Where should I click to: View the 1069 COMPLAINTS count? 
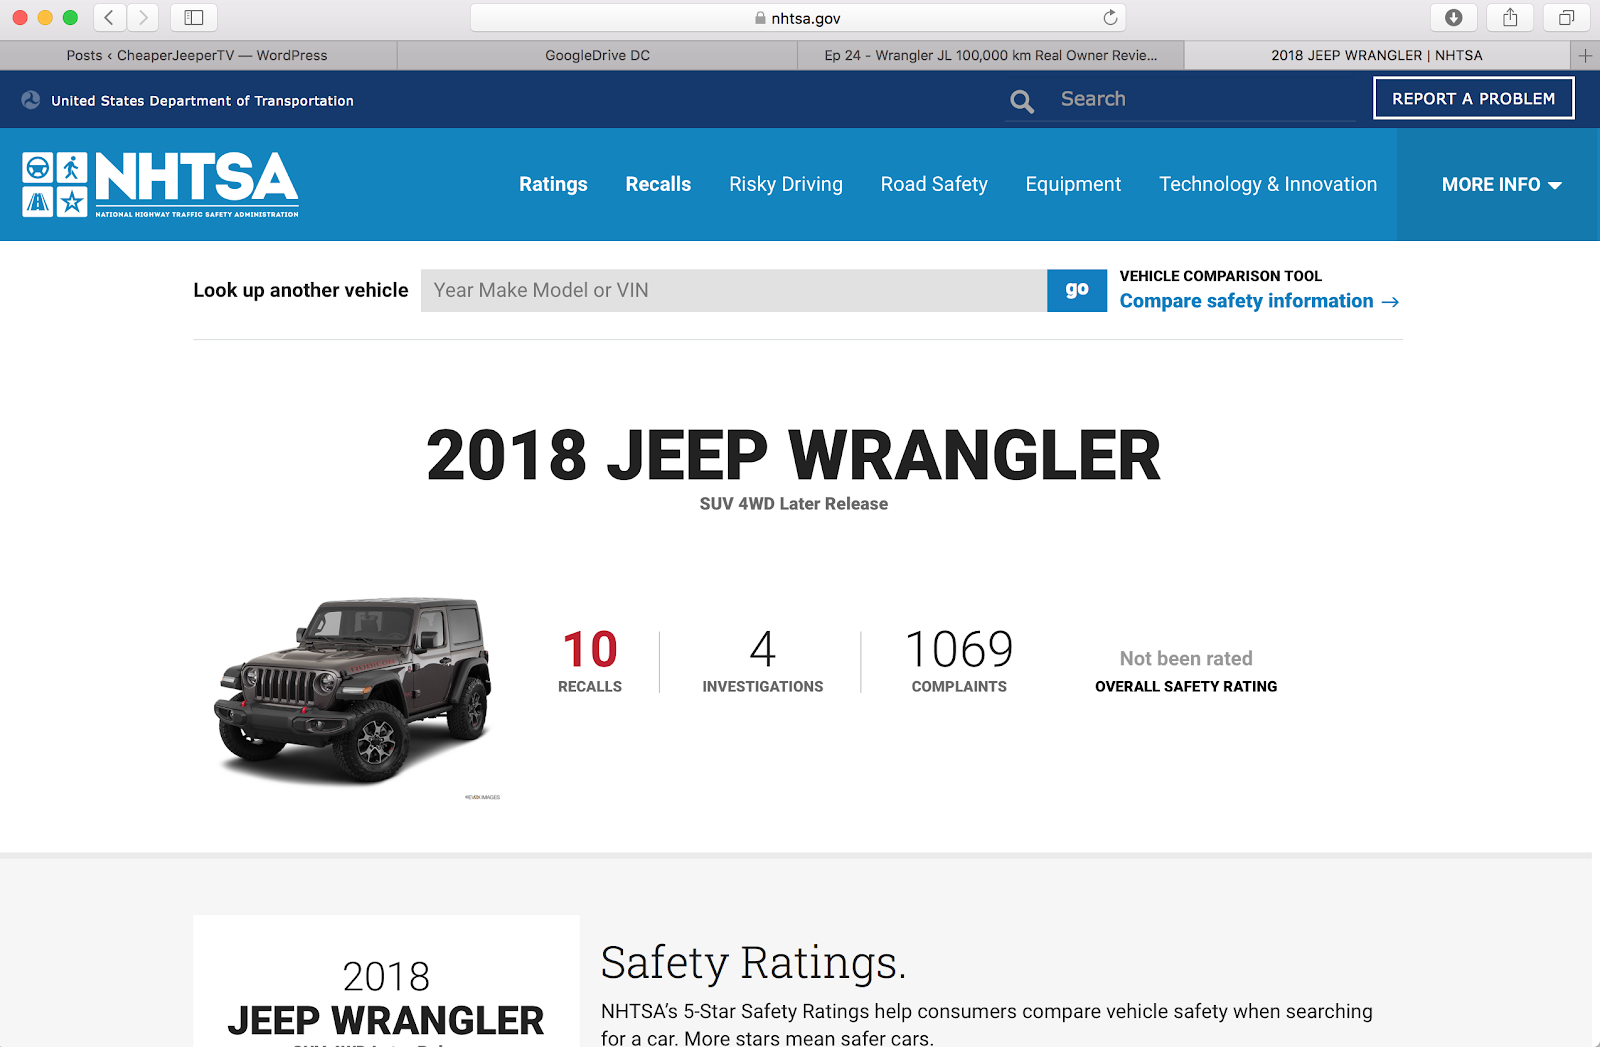click(x=959, y=660)
